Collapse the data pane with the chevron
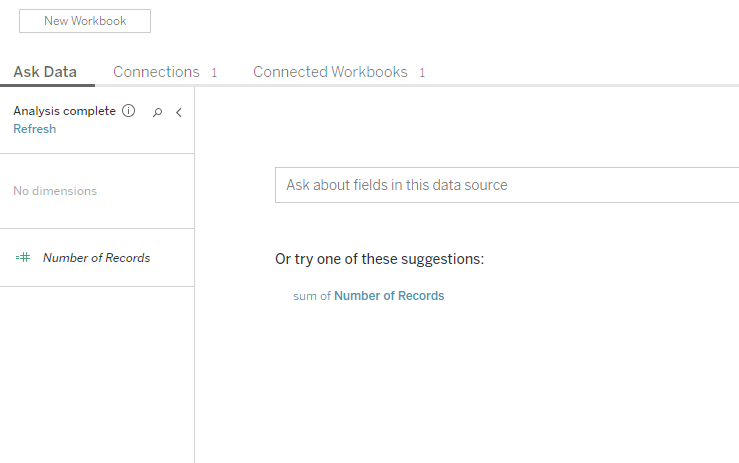 (178, 113)
